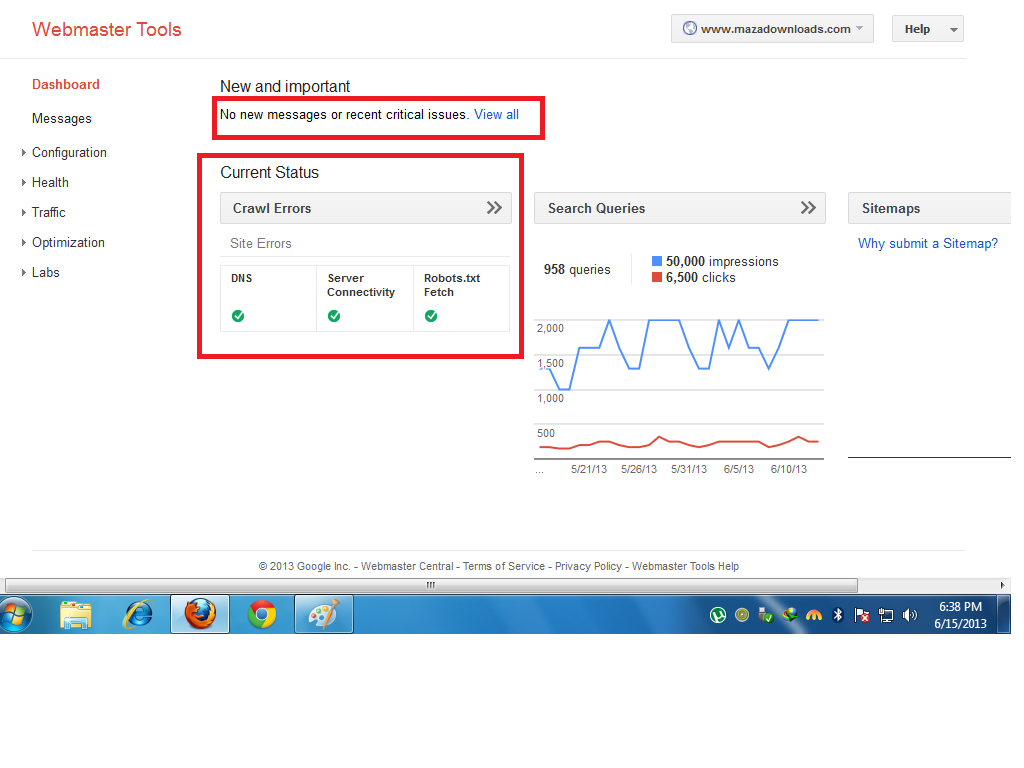The width and height of the screenshot is (1024, 768).
Task: Open the Privacy Policy footer link
Action: (x=588, y=566)
